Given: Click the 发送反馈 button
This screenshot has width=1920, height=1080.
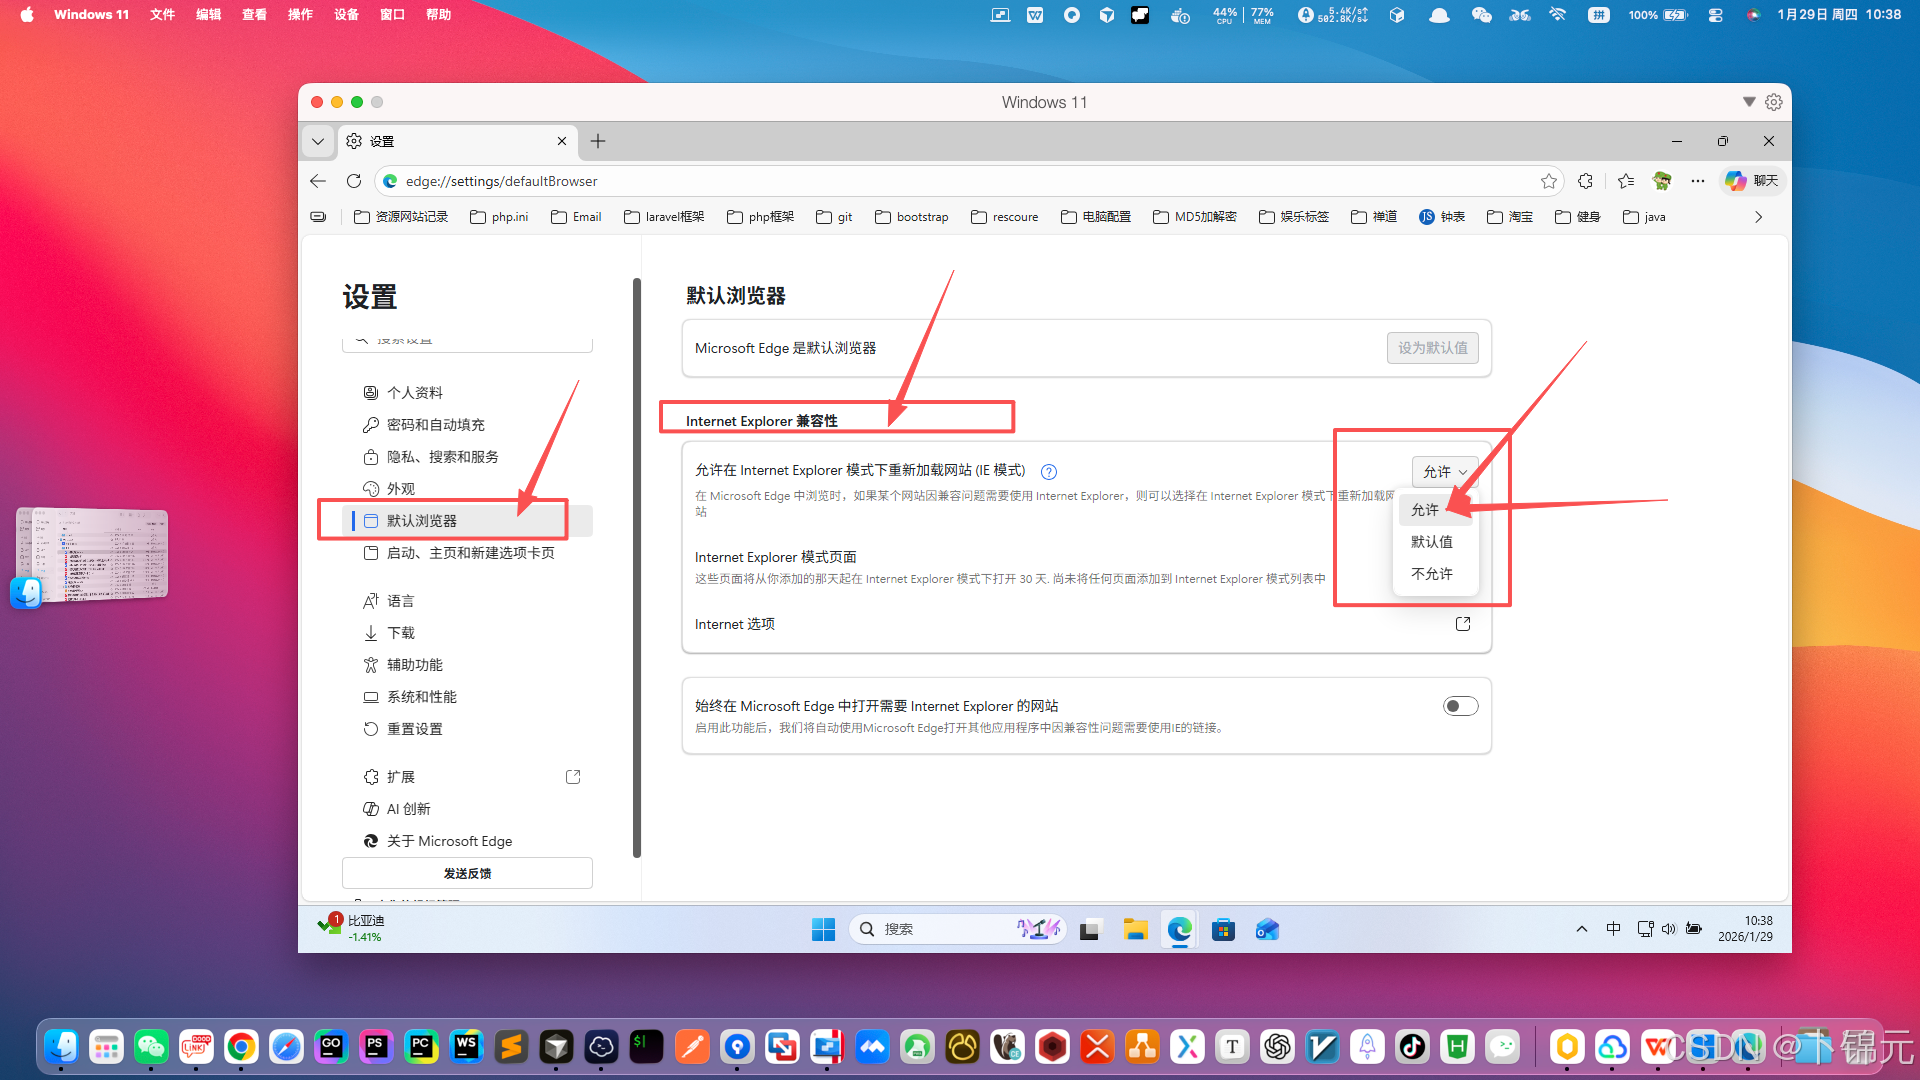Looking at the screenshot, I should 467,873.
